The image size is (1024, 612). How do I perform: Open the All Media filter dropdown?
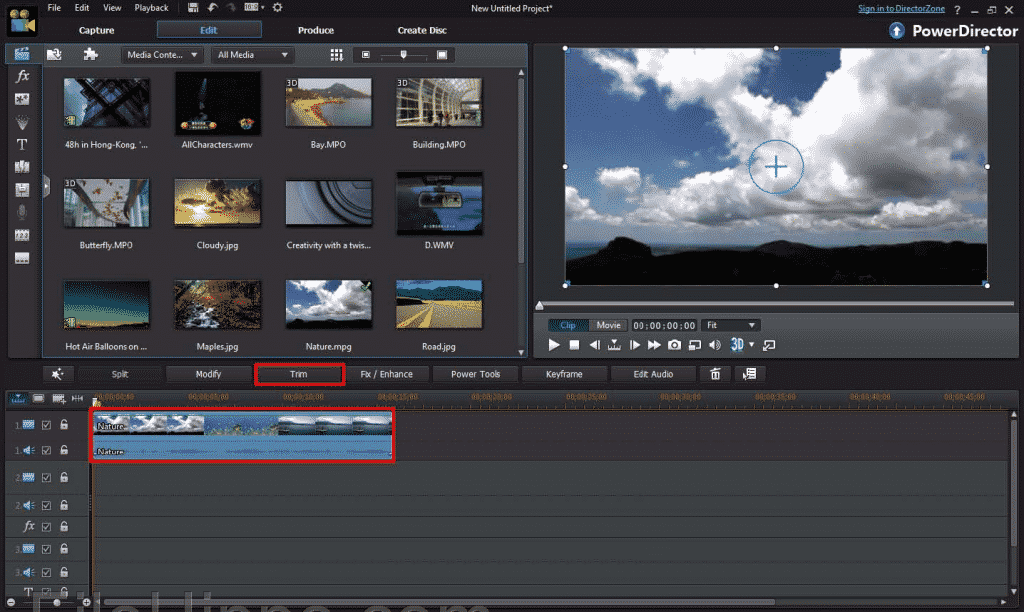coord(252,55)
